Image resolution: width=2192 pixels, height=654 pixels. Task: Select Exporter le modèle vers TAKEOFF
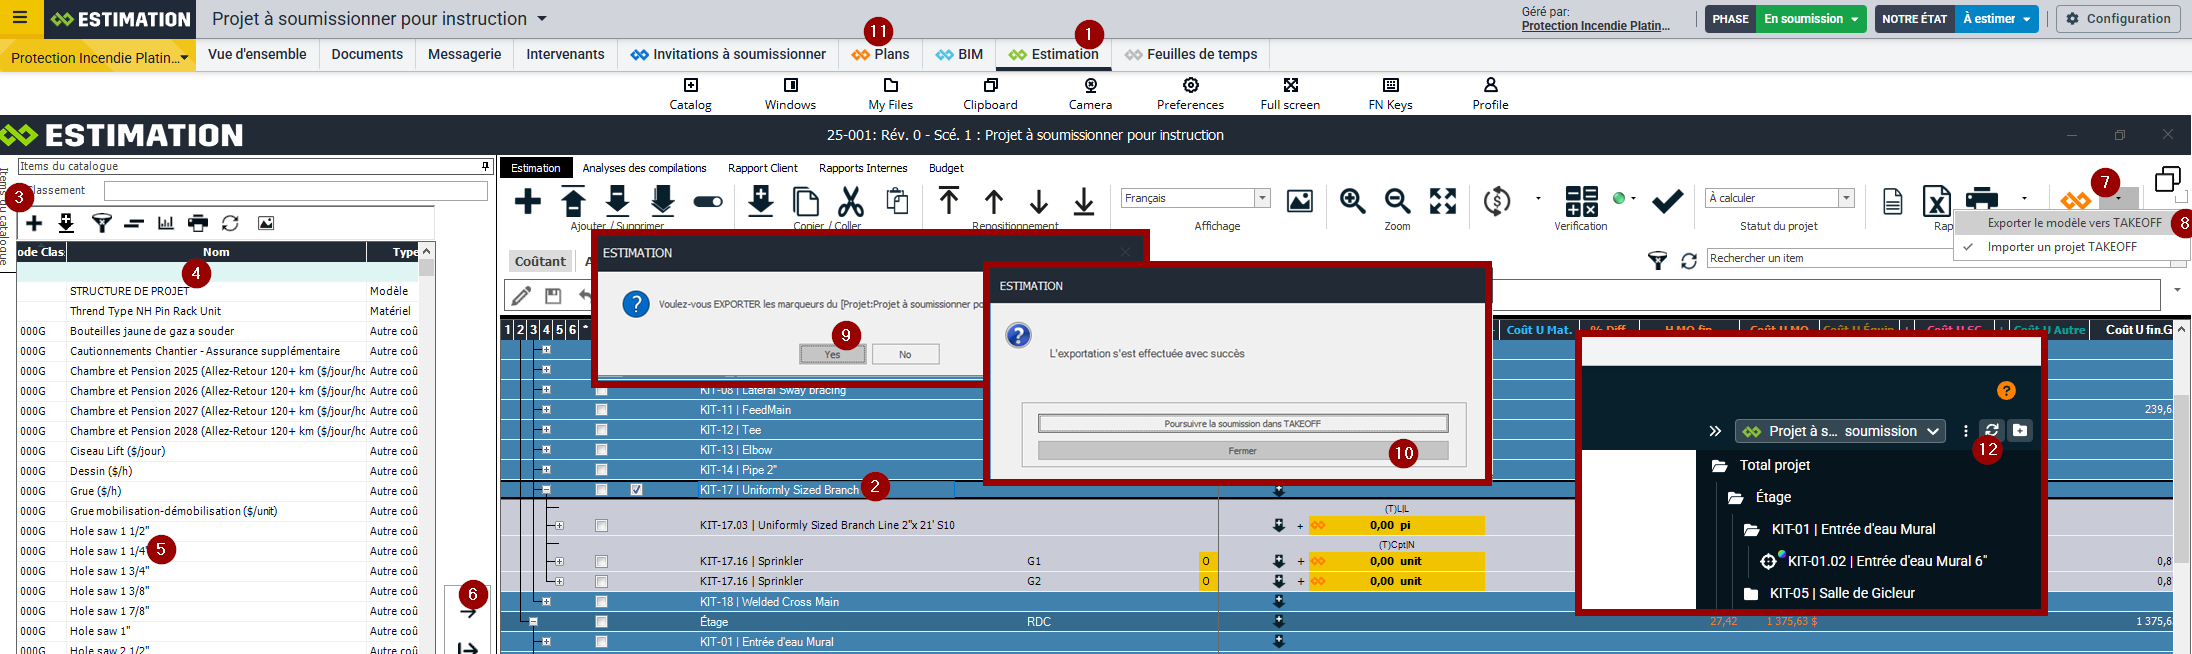point(2074,223)
